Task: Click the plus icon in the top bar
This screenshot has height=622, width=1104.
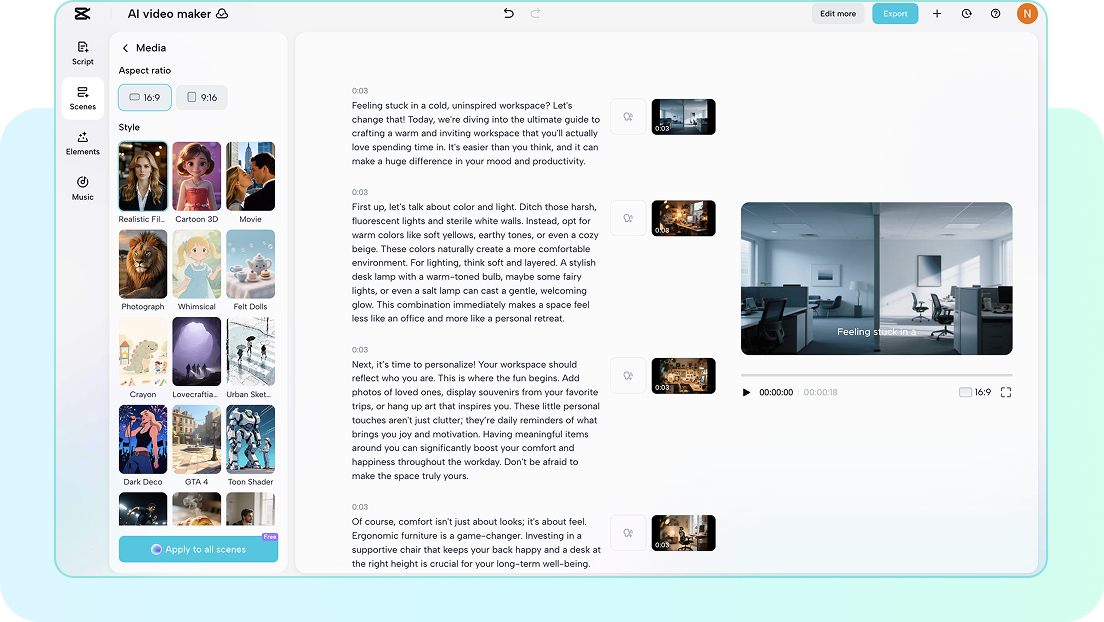Action: tap(935, 14)
